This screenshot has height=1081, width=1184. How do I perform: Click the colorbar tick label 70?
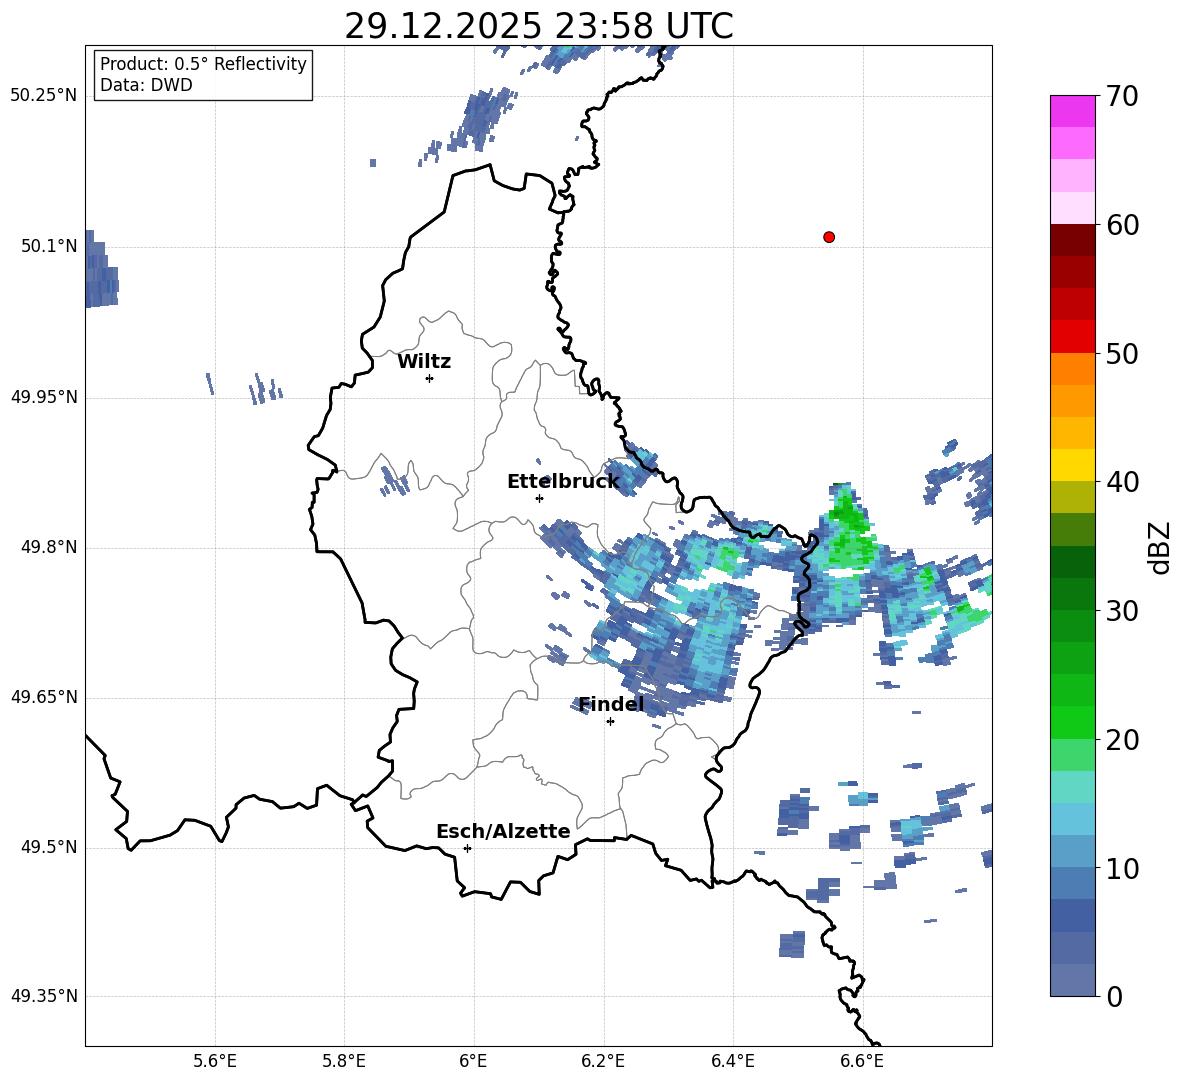(x=1123, y=97)
